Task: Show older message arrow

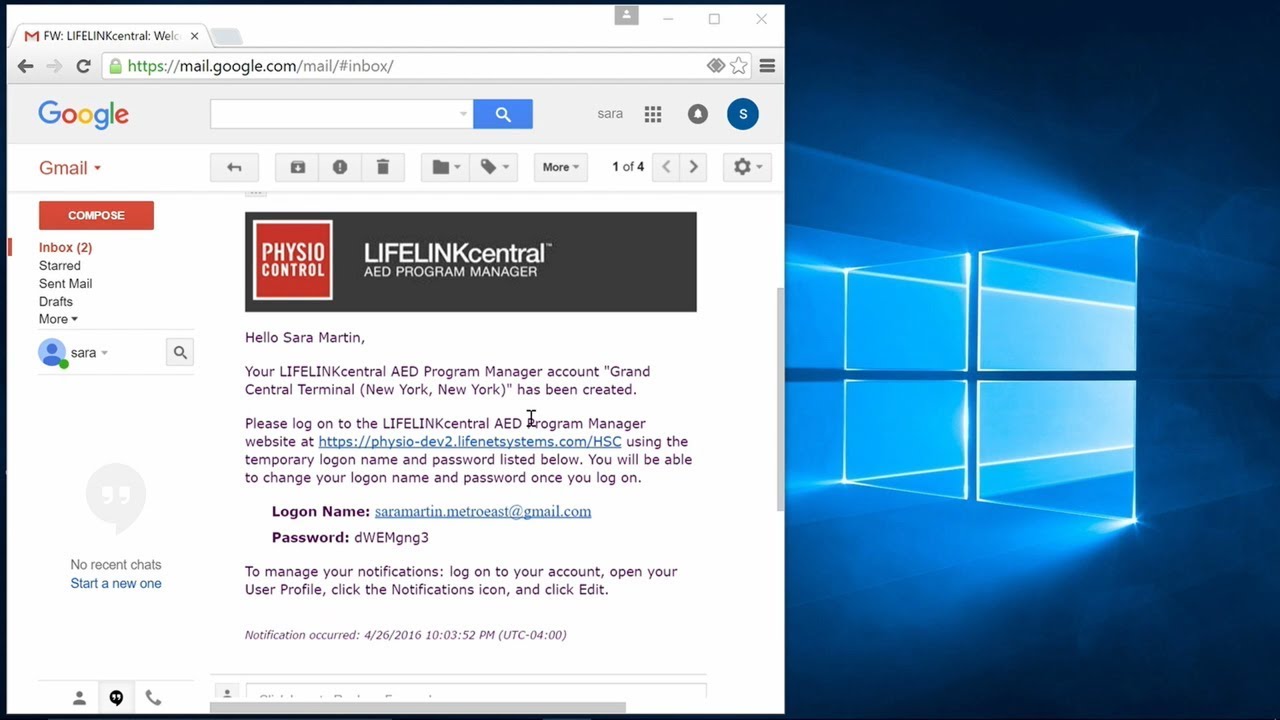Action: click(693, 167)
